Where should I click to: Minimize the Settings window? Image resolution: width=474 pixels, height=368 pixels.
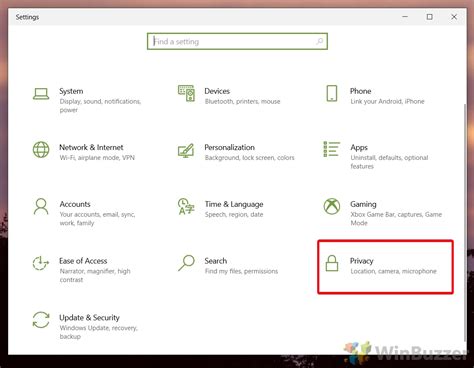[x=405, y=17]
